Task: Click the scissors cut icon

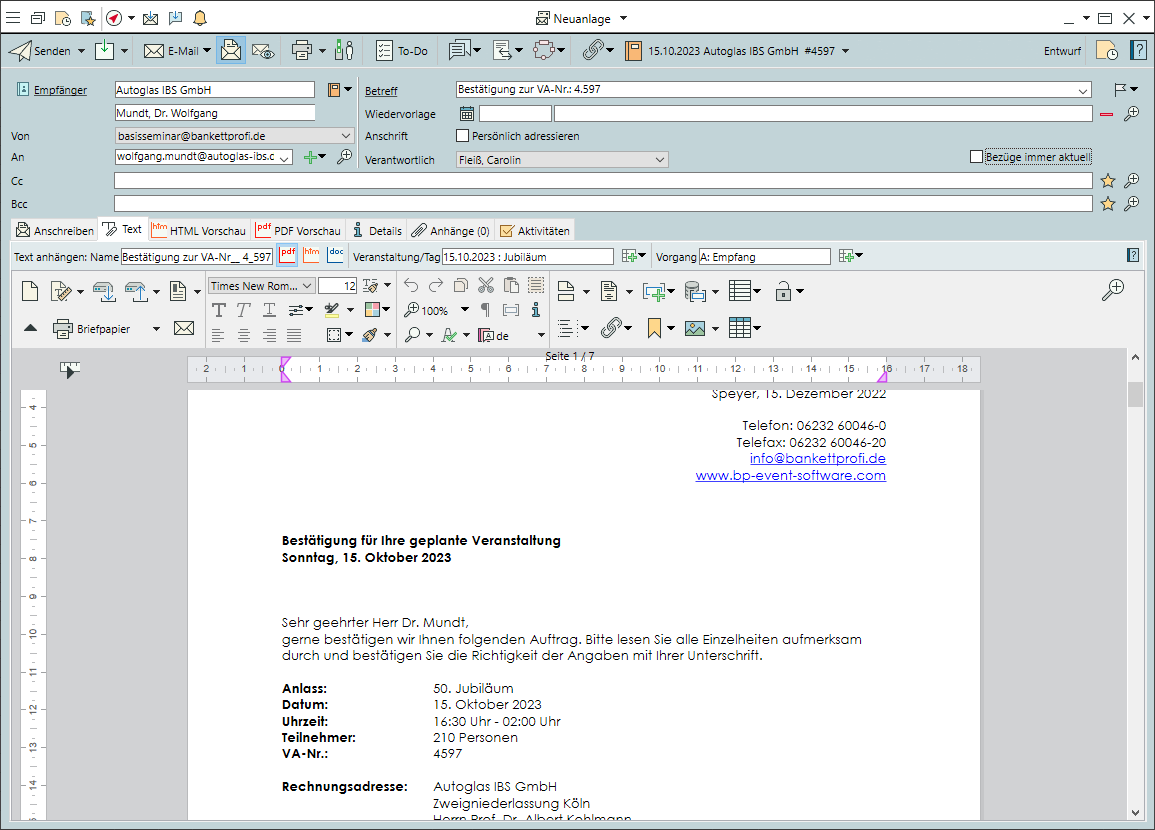Action: click(485, 286)
